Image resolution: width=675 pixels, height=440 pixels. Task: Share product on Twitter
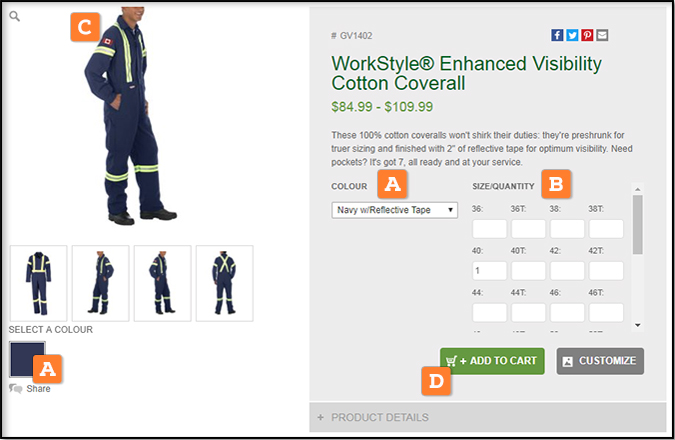coord(572,35)
